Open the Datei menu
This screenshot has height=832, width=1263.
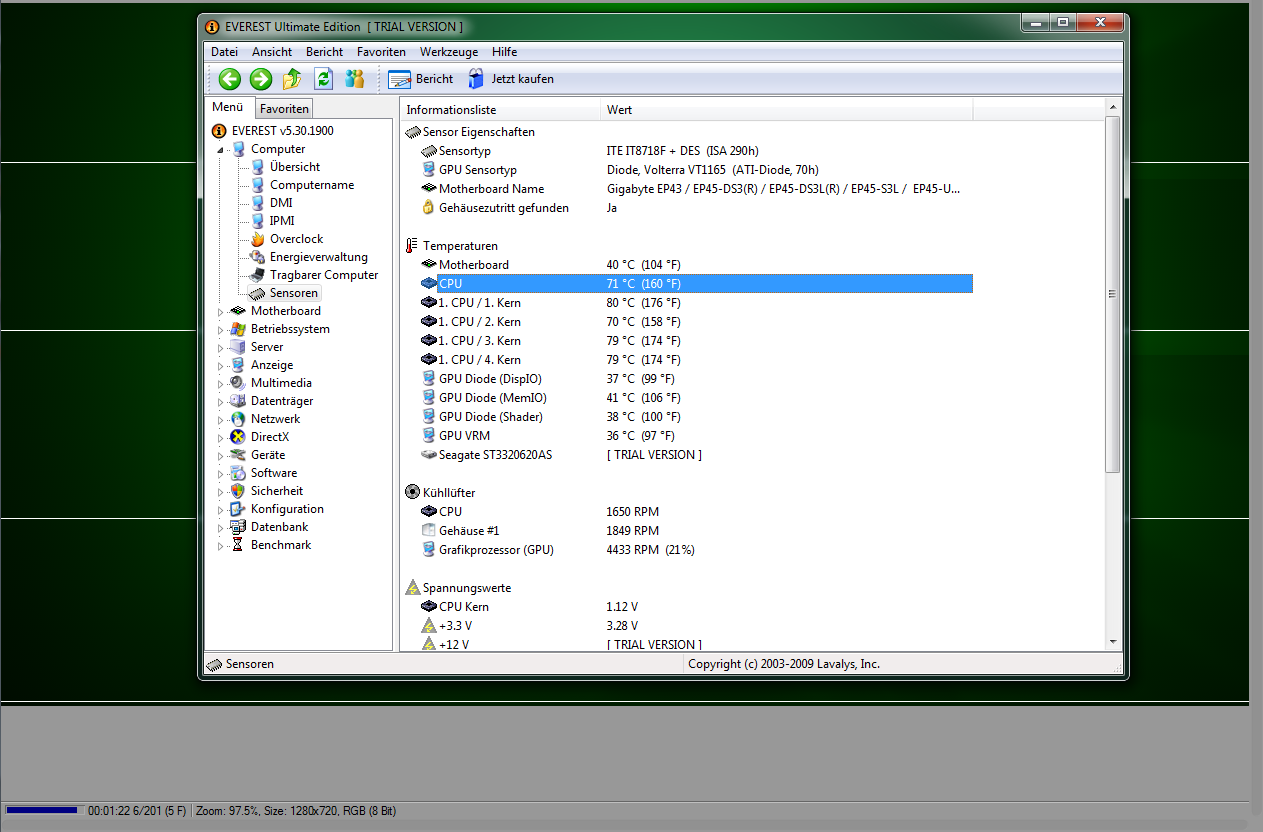click(x=224, y=52)
